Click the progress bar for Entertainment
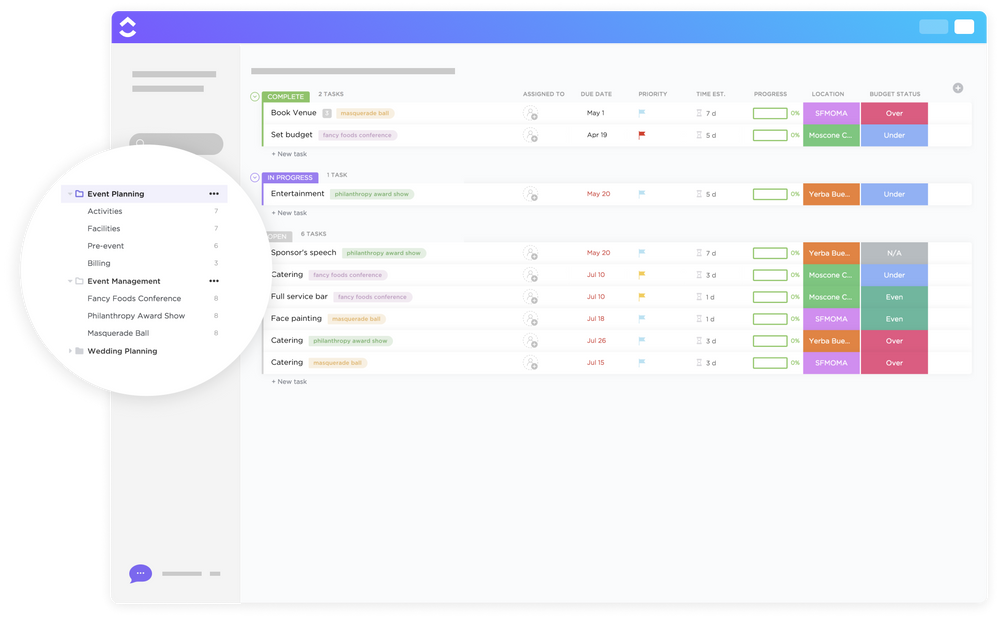Image resolution: width=1000 pixels, height=618 pixels. 770,194
